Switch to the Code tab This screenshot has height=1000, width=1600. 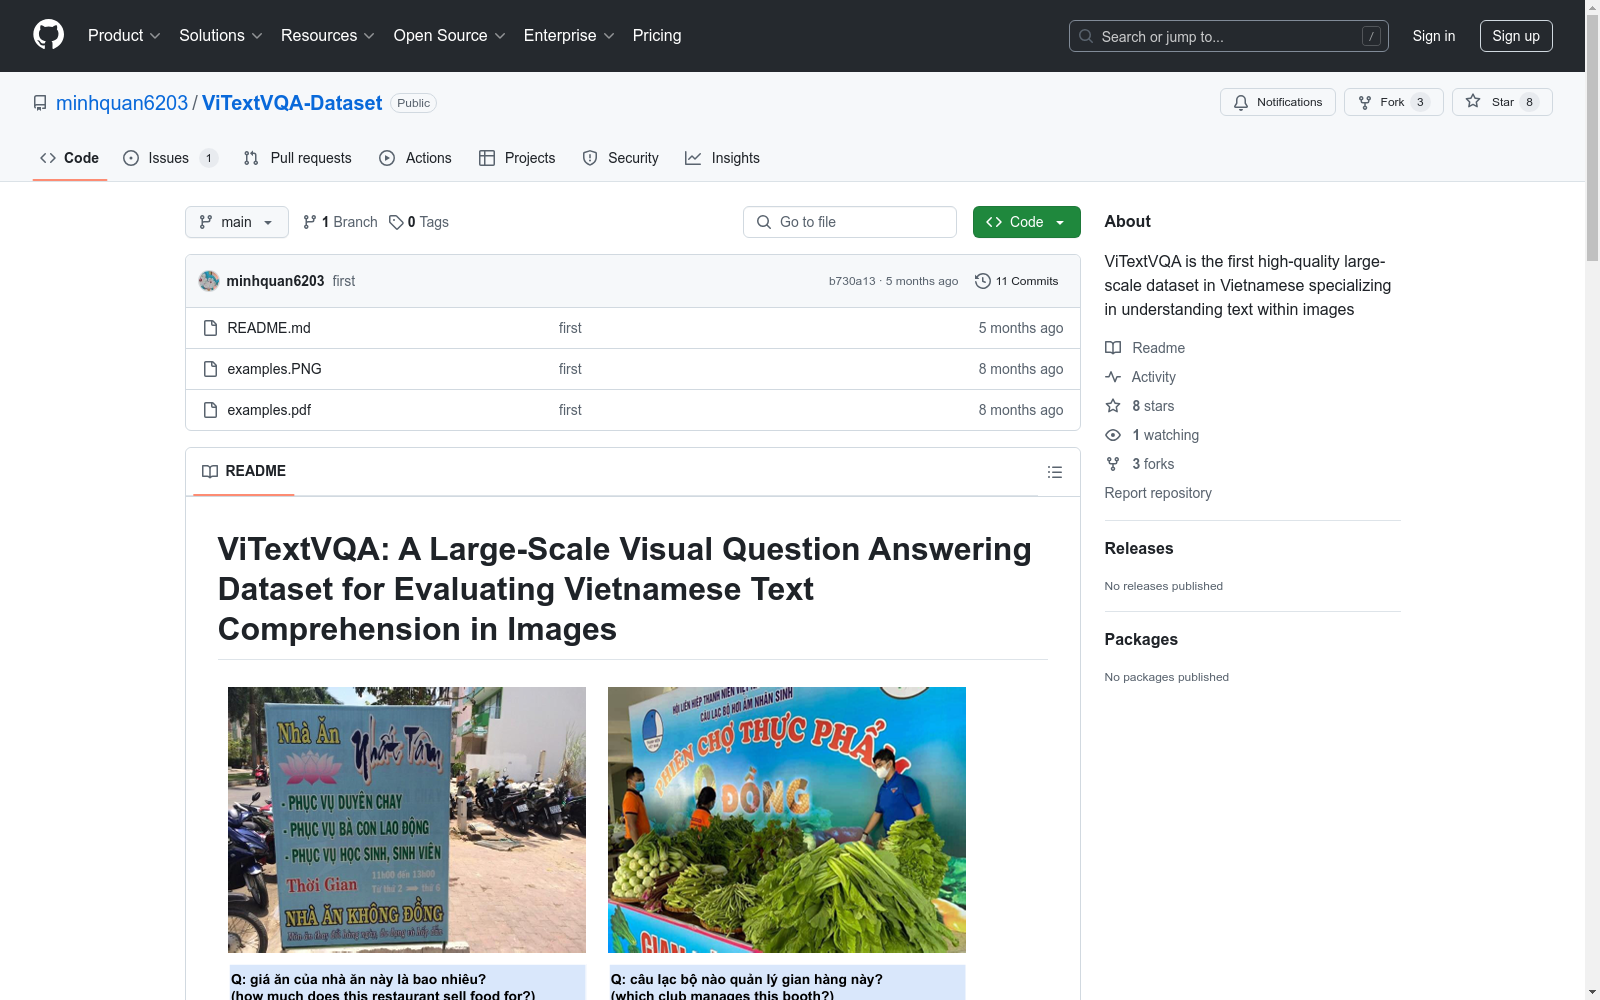pyautogui.click(x=70, y=158)
